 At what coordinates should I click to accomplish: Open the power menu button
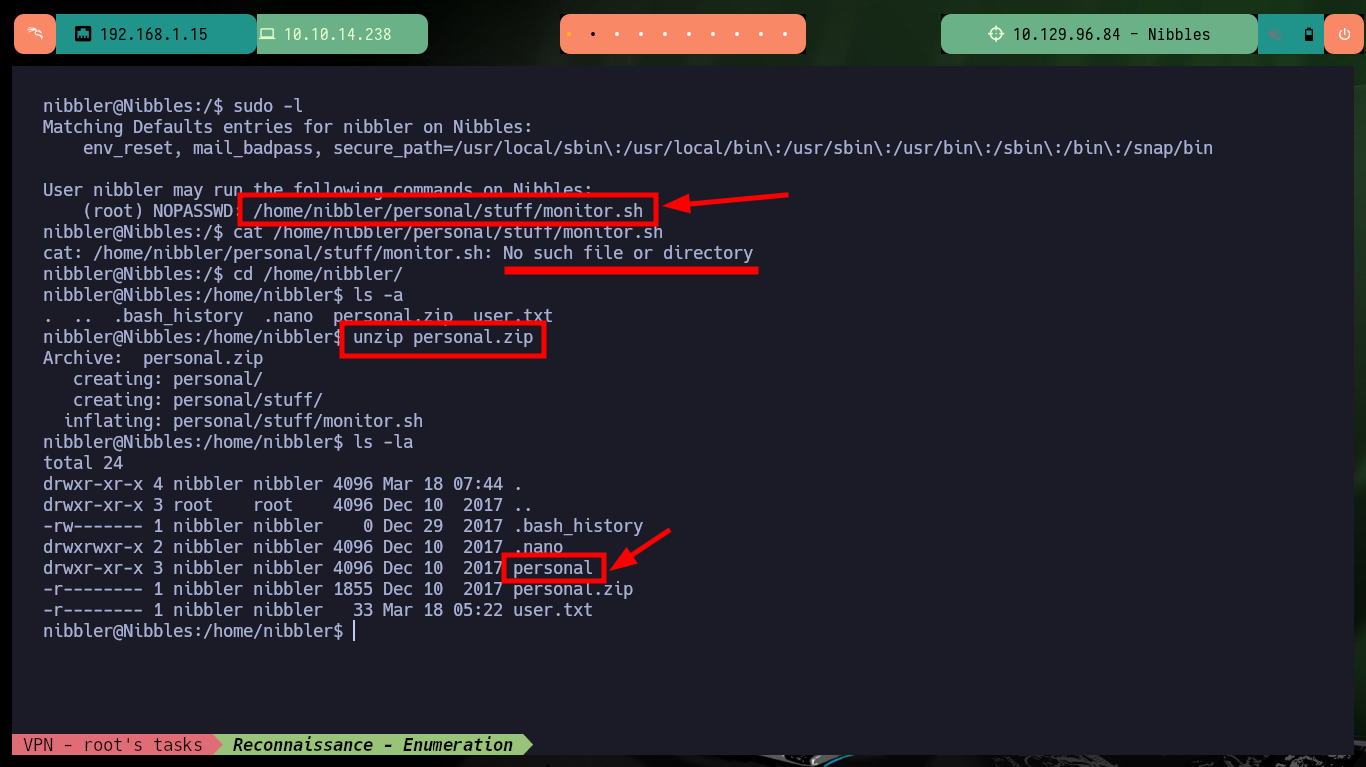(x=1343, y=34)
